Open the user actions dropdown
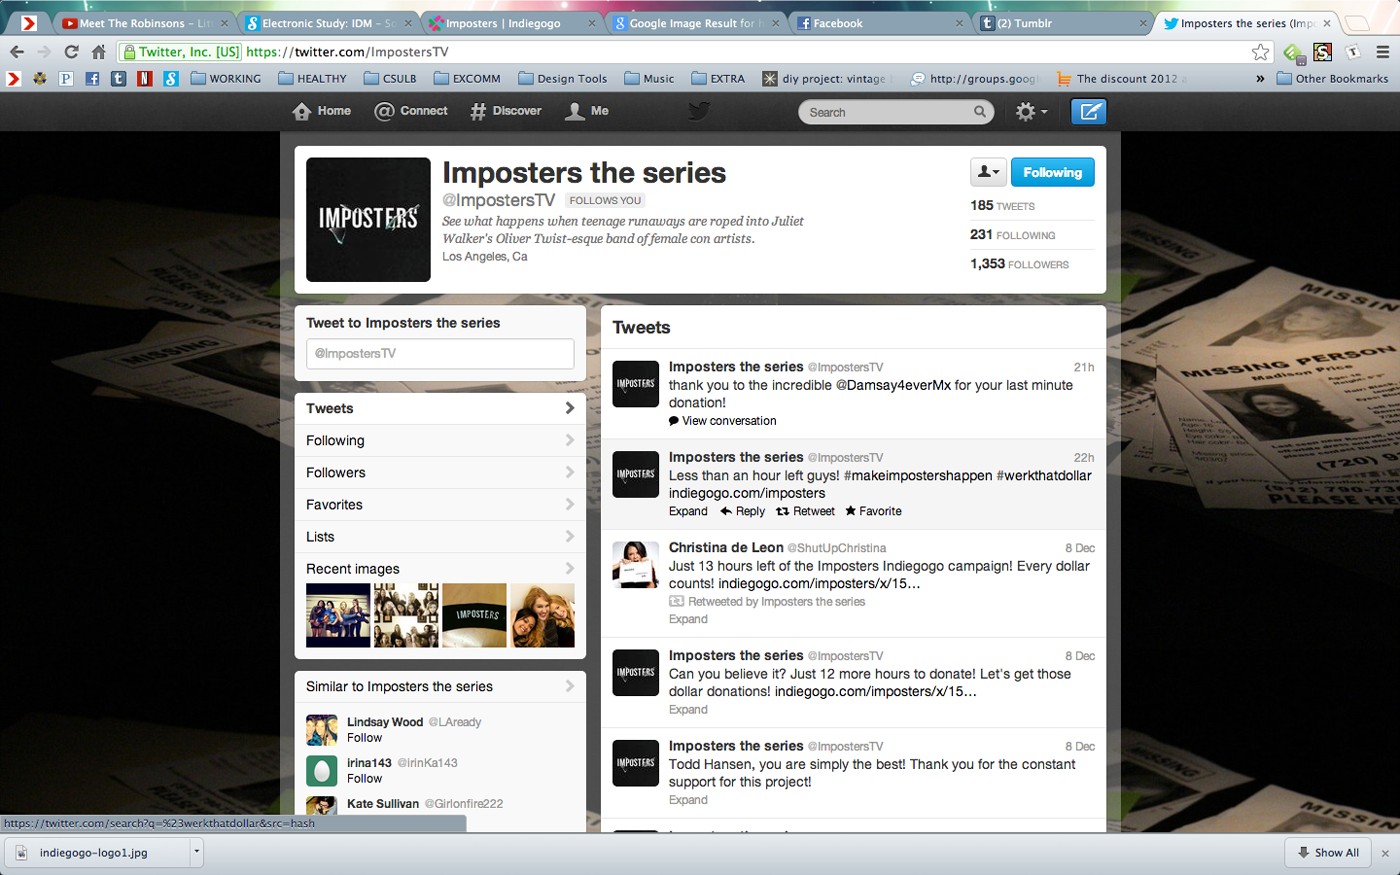 pyautogui.click(x=988, y=172)
